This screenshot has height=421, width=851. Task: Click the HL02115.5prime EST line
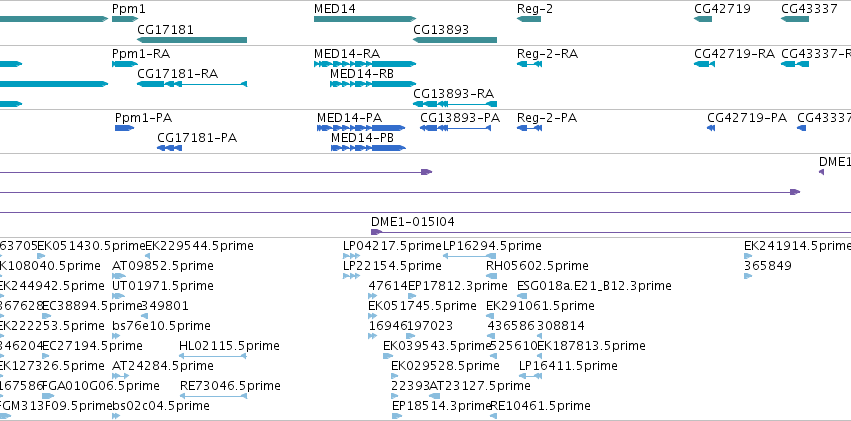click(213, 356)
